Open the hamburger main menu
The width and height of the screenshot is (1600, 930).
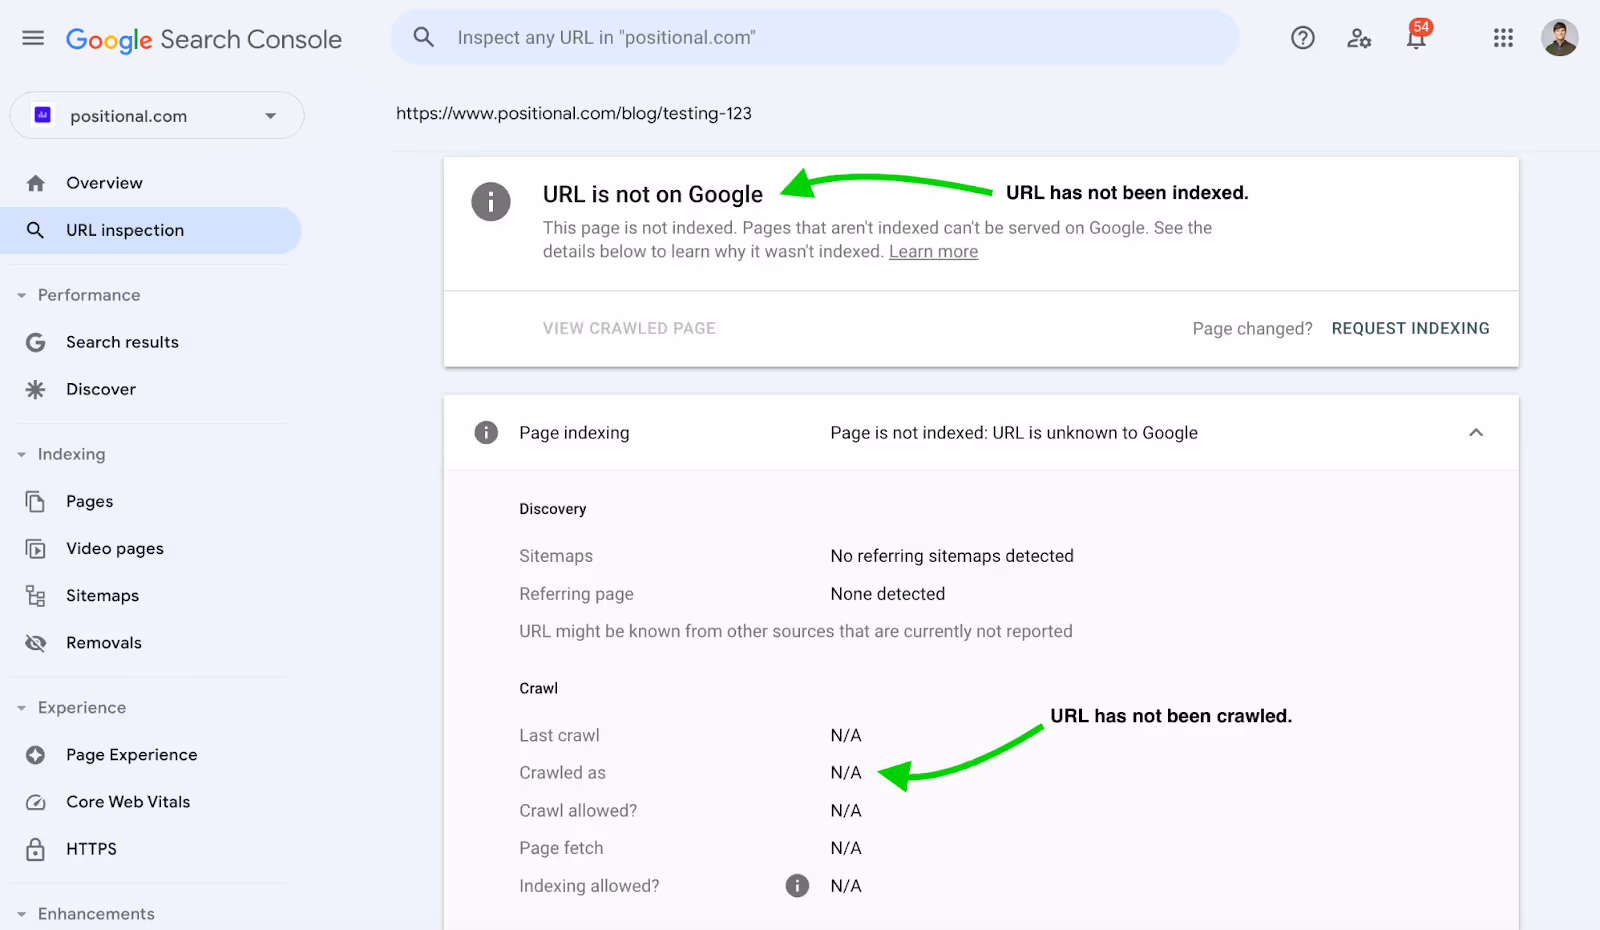[33, 38]
